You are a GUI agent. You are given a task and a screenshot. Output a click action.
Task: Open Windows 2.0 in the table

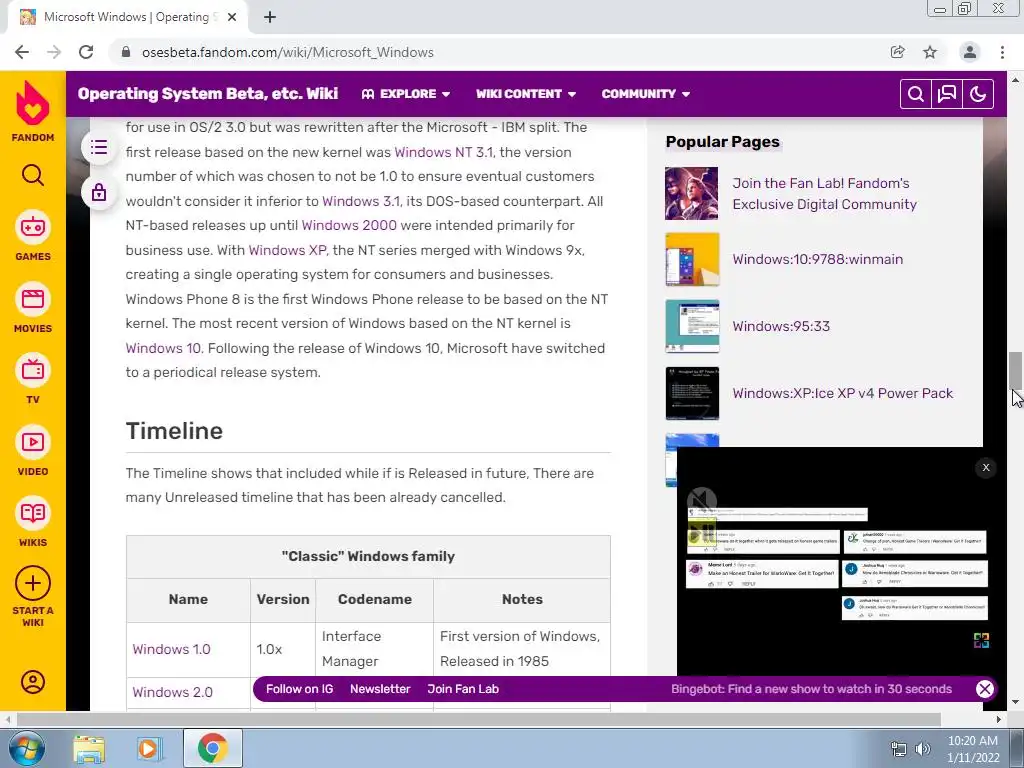point(172,692)
